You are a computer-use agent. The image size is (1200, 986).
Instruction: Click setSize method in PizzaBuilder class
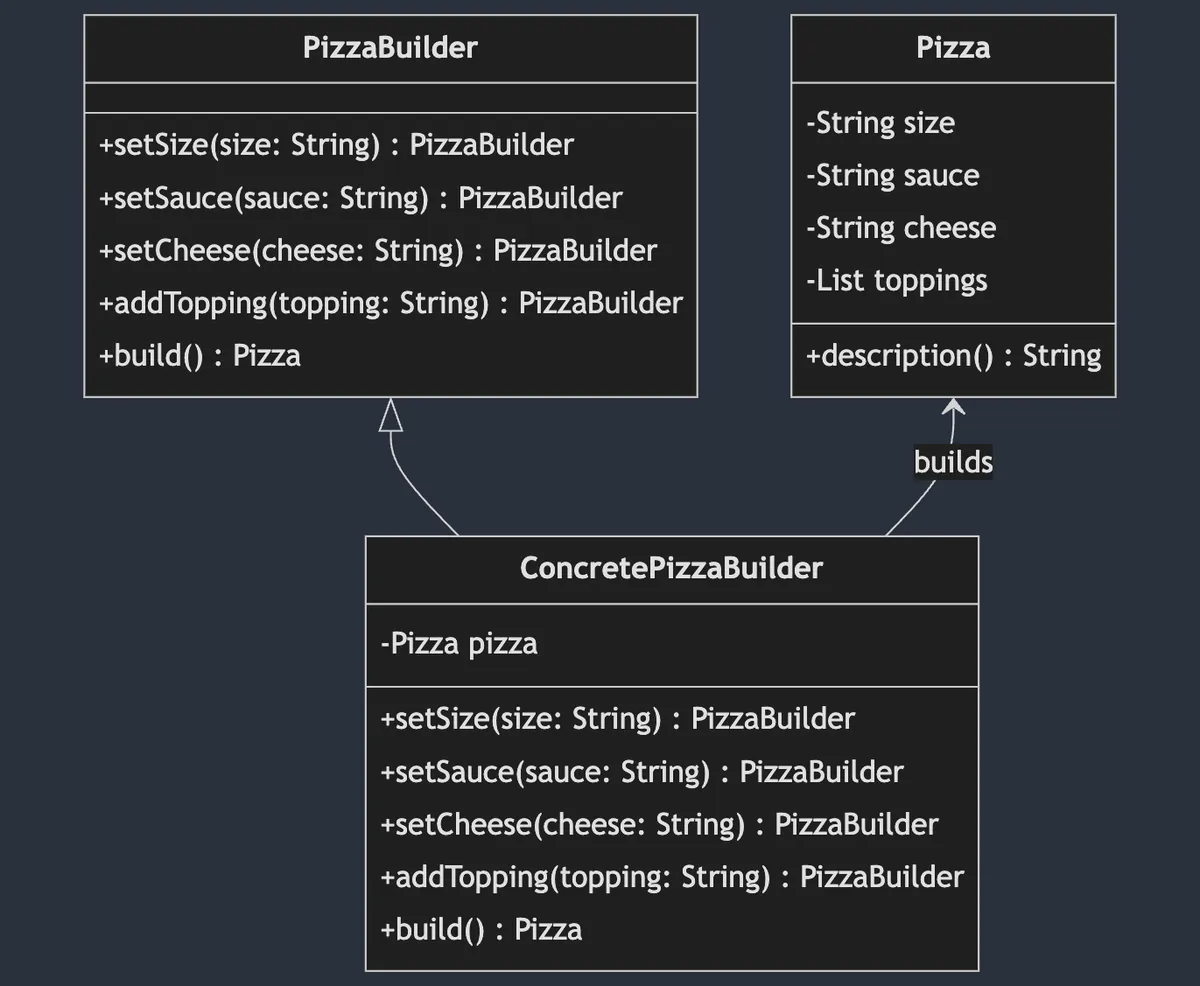336,145
